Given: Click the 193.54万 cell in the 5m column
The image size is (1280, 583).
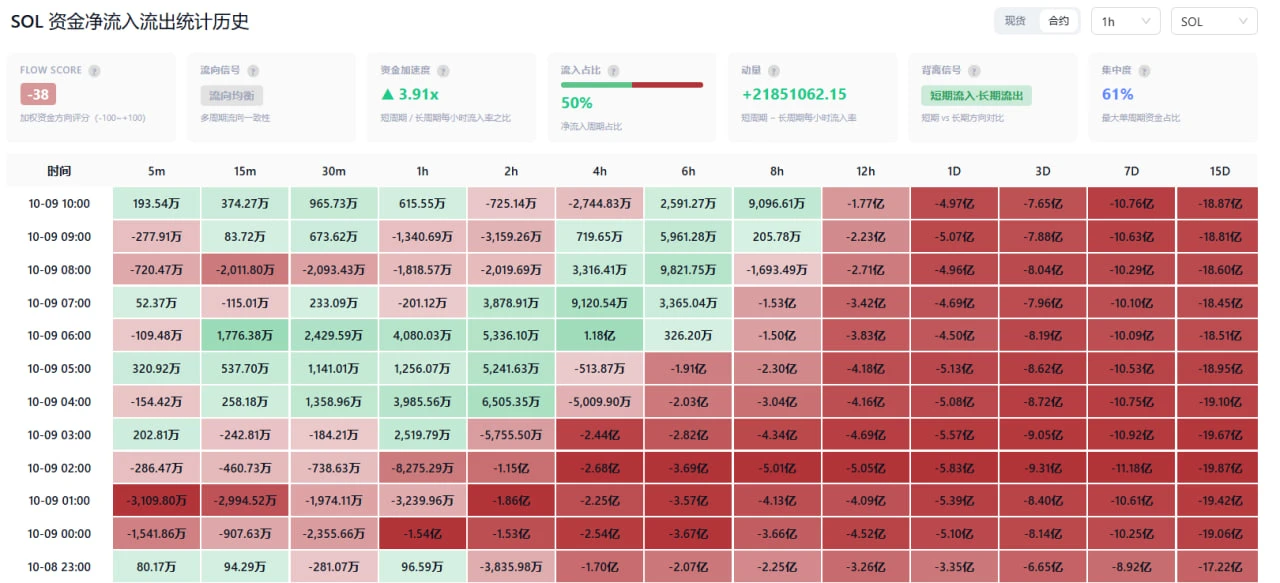Looking at the screenshot, I should coord(156,204).
